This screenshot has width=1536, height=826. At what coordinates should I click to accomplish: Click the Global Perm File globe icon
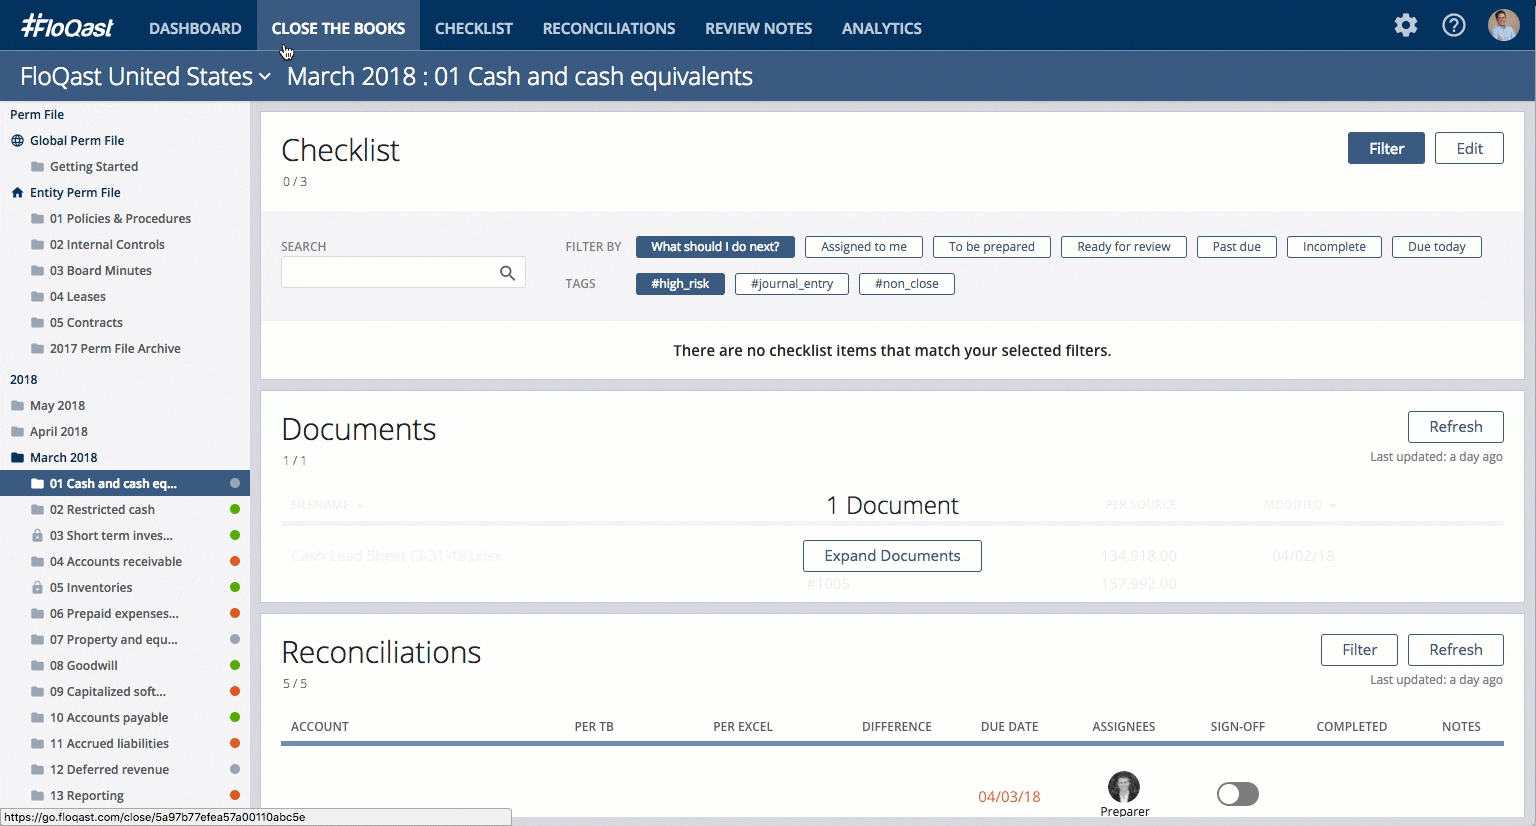tap(17, 141)
